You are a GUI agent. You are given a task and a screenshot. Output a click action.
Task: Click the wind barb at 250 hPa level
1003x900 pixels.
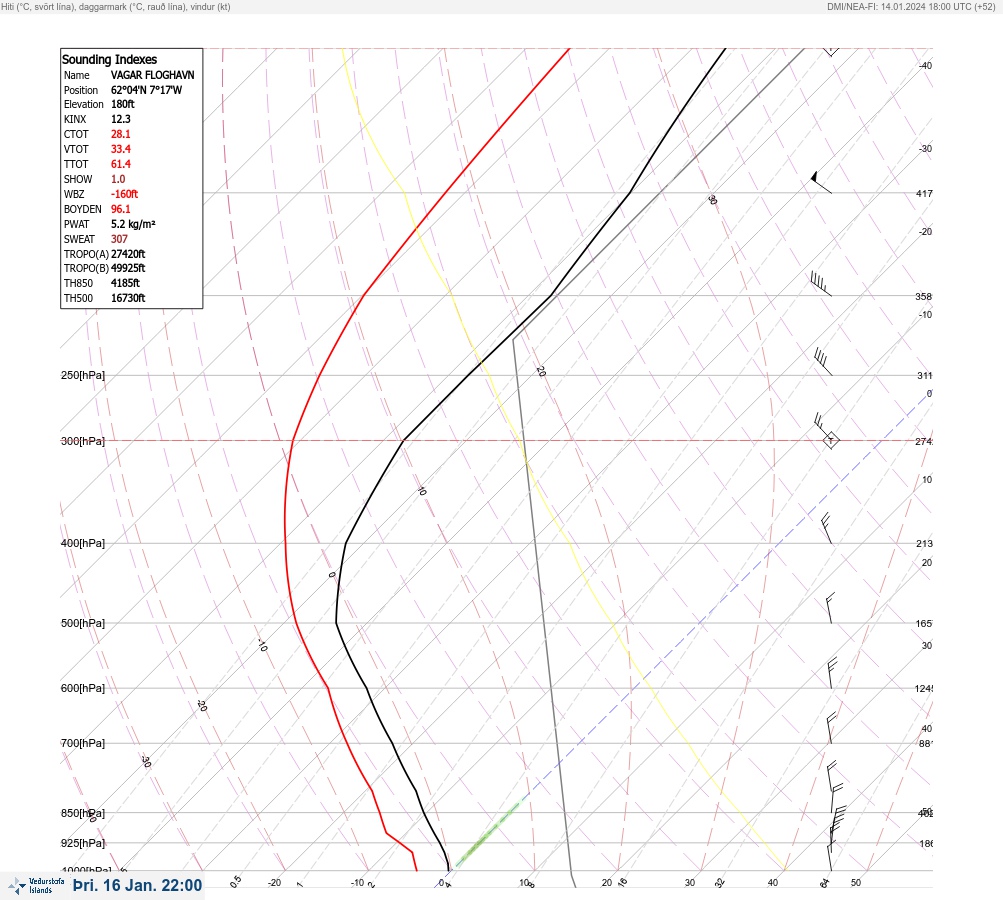[823, 362]
